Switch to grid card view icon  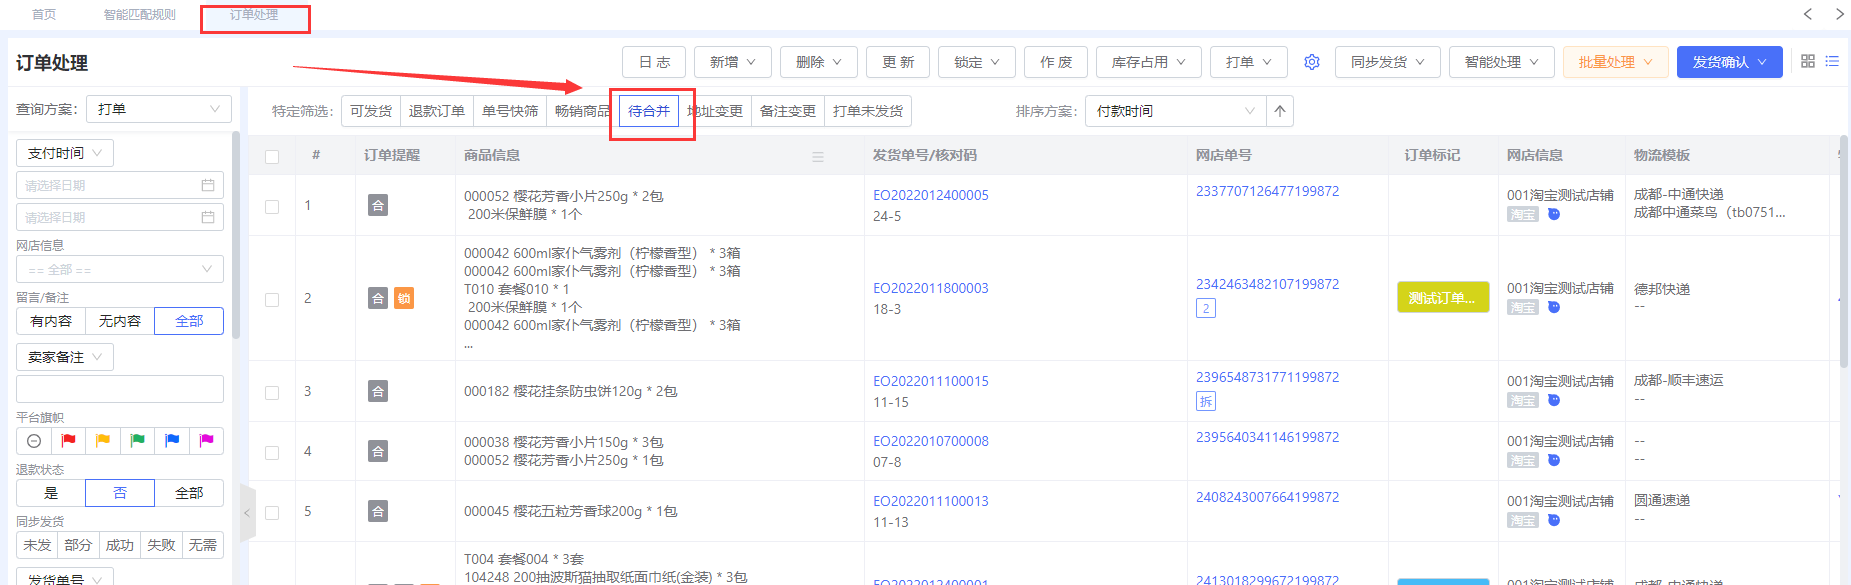tap(1808, 61)
